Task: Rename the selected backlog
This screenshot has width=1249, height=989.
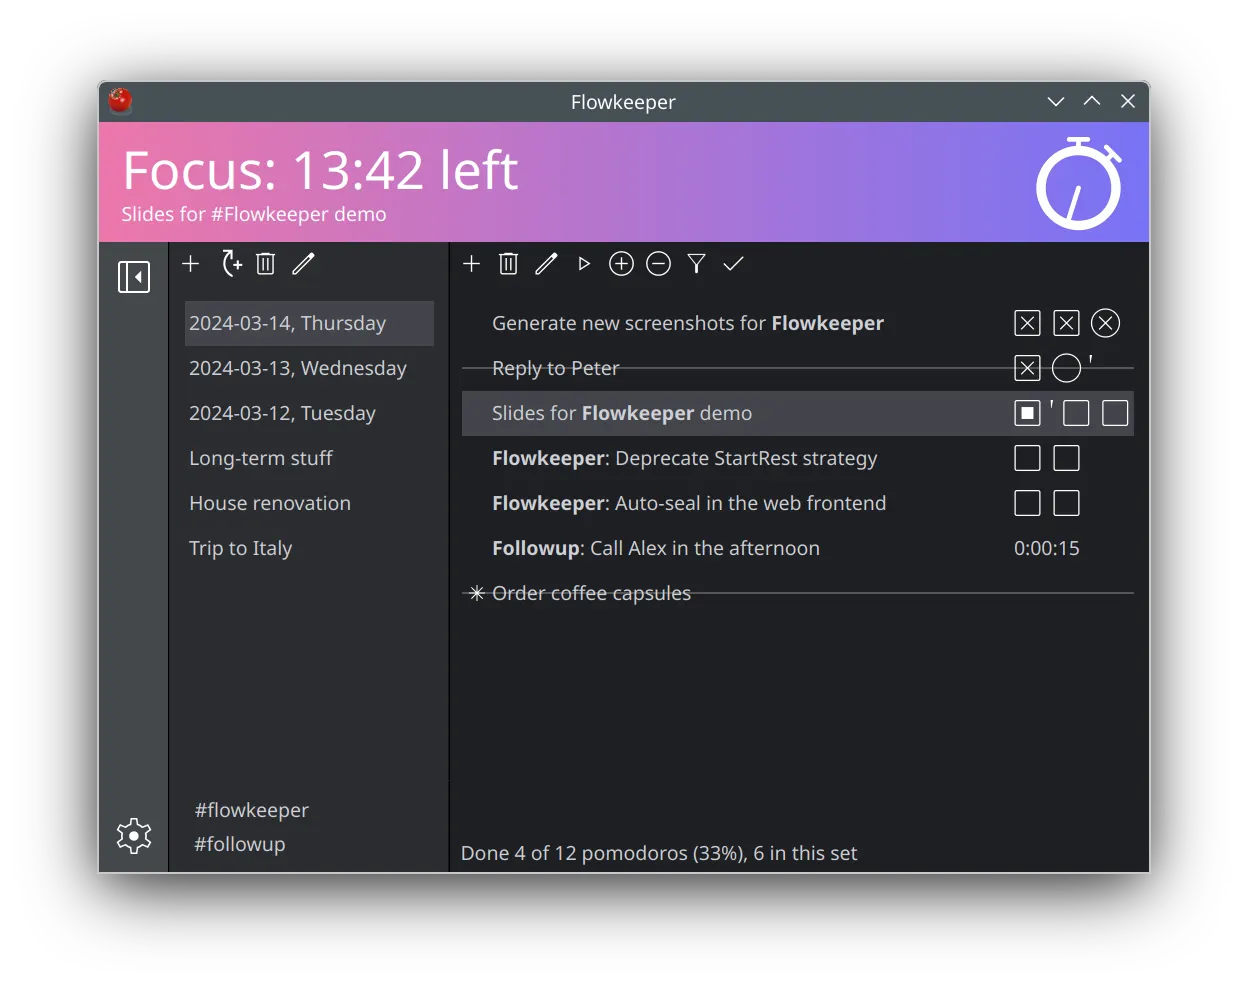Action: pyautogui.click(x=303, y=264)
